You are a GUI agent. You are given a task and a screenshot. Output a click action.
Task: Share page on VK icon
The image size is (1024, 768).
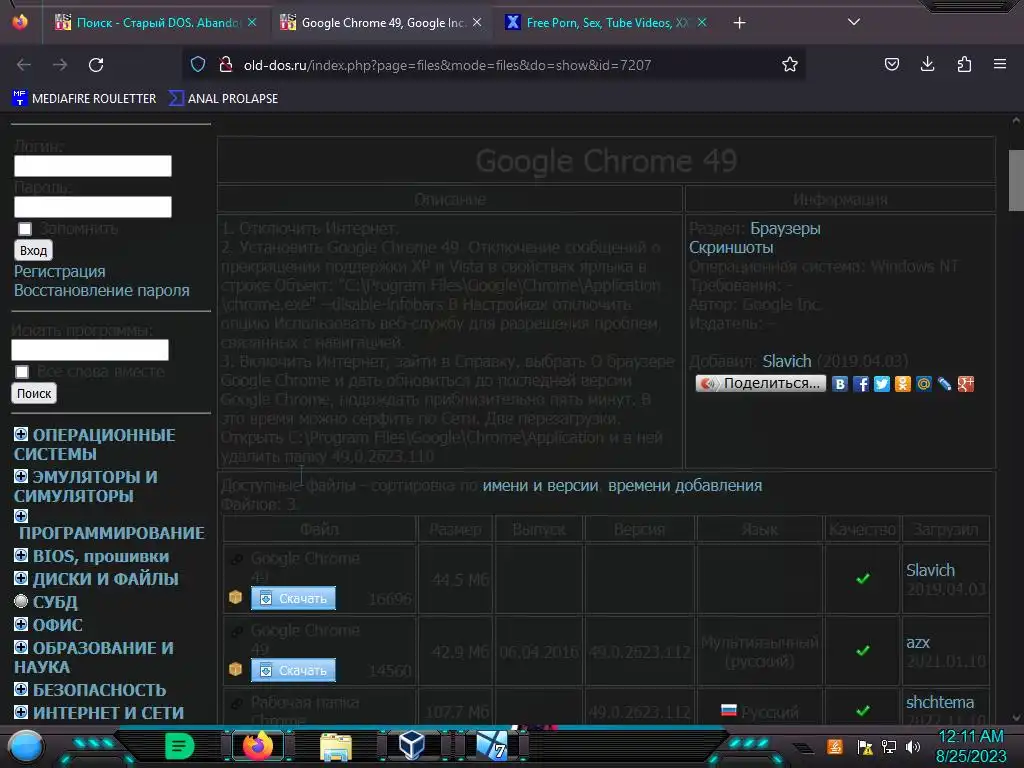[x=840, y=384]
